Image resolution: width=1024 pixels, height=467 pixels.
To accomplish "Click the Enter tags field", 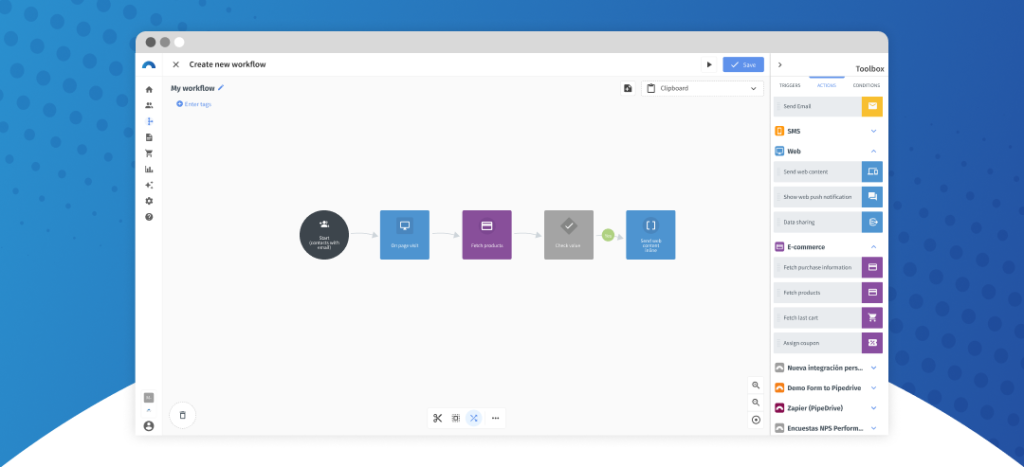I will [x=196, y=104].
